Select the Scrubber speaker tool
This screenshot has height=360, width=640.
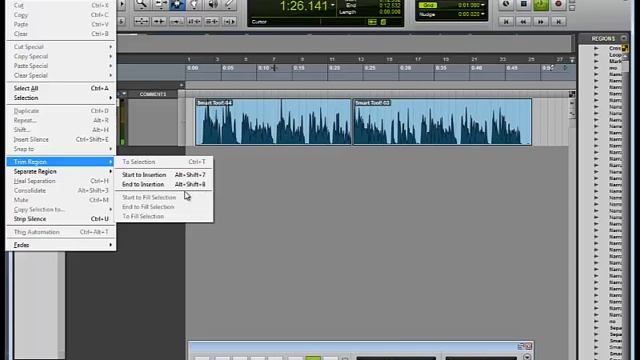click(212, 4)
